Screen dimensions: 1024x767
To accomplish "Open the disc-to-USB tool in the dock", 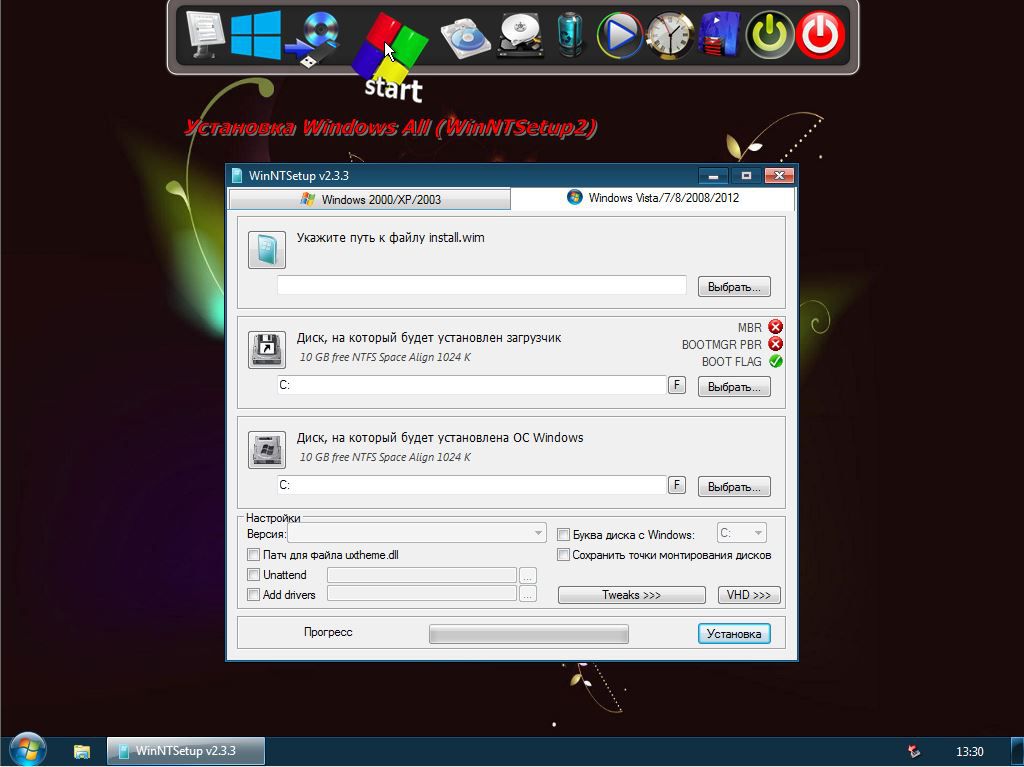I will 314,39.
